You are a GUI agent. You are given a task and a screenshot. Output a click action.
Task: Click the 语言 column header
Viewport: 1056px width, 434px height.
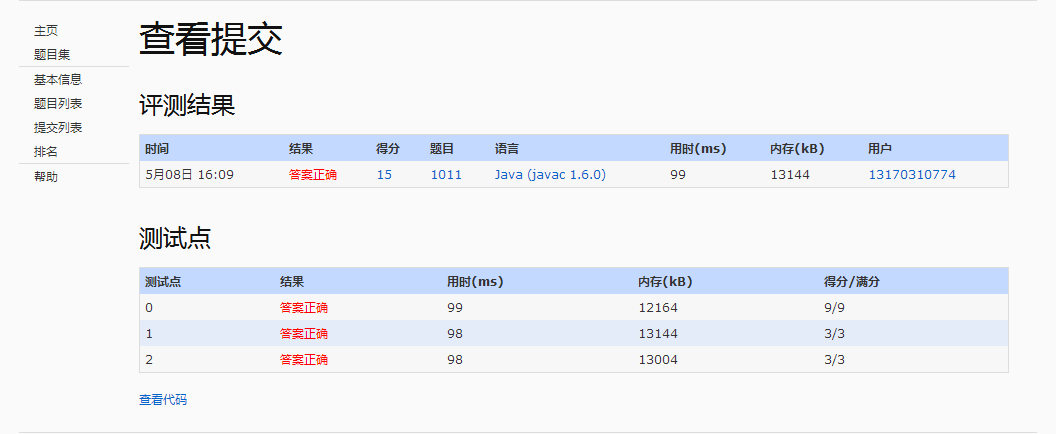point(506,148)
